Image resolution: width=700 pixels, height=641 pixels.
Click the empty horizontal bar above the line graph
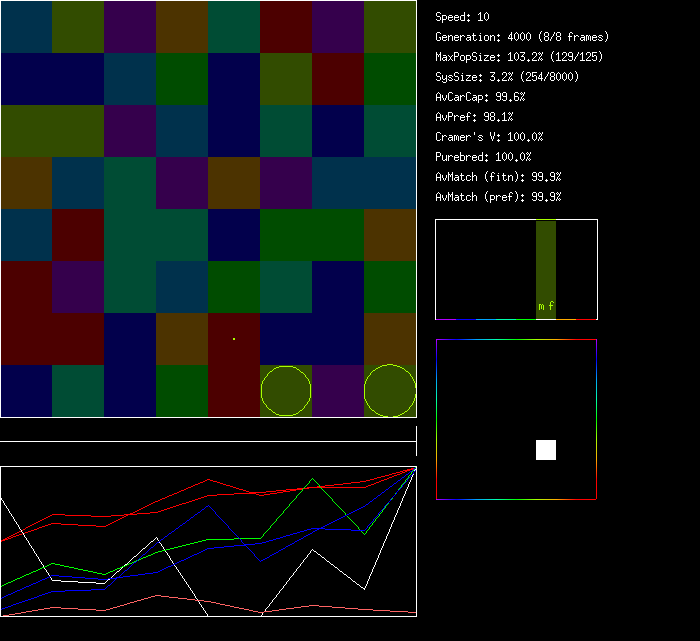point(208,431)
